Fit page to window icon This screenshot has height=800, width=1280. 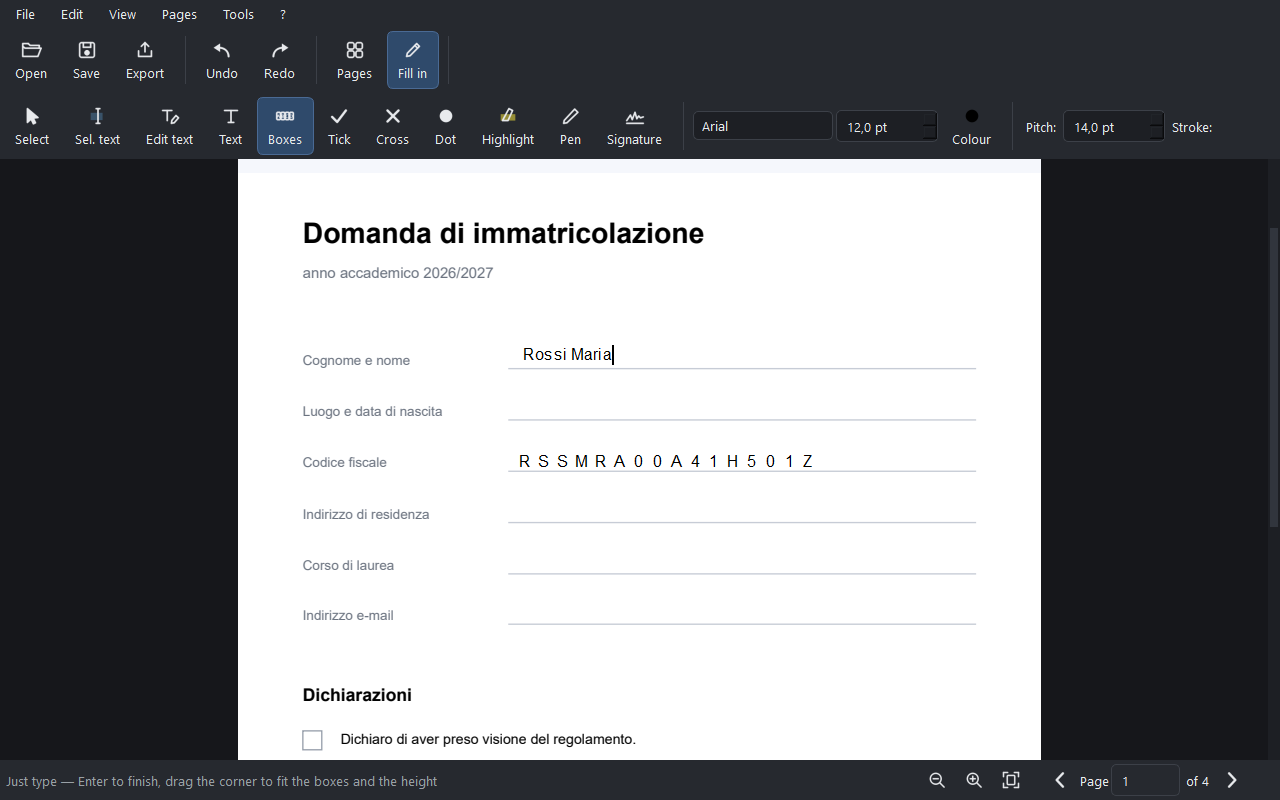click(x=1011, y=780)
